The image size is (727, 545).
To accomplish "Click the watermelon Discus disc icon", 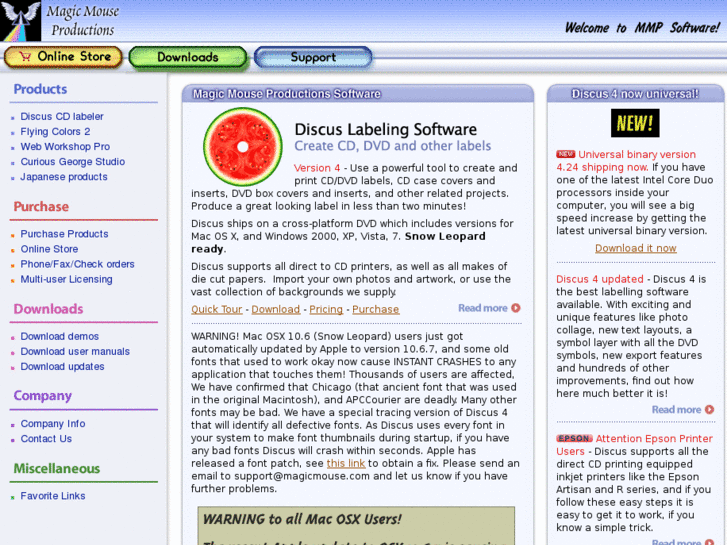I will (x=242, y=147).
